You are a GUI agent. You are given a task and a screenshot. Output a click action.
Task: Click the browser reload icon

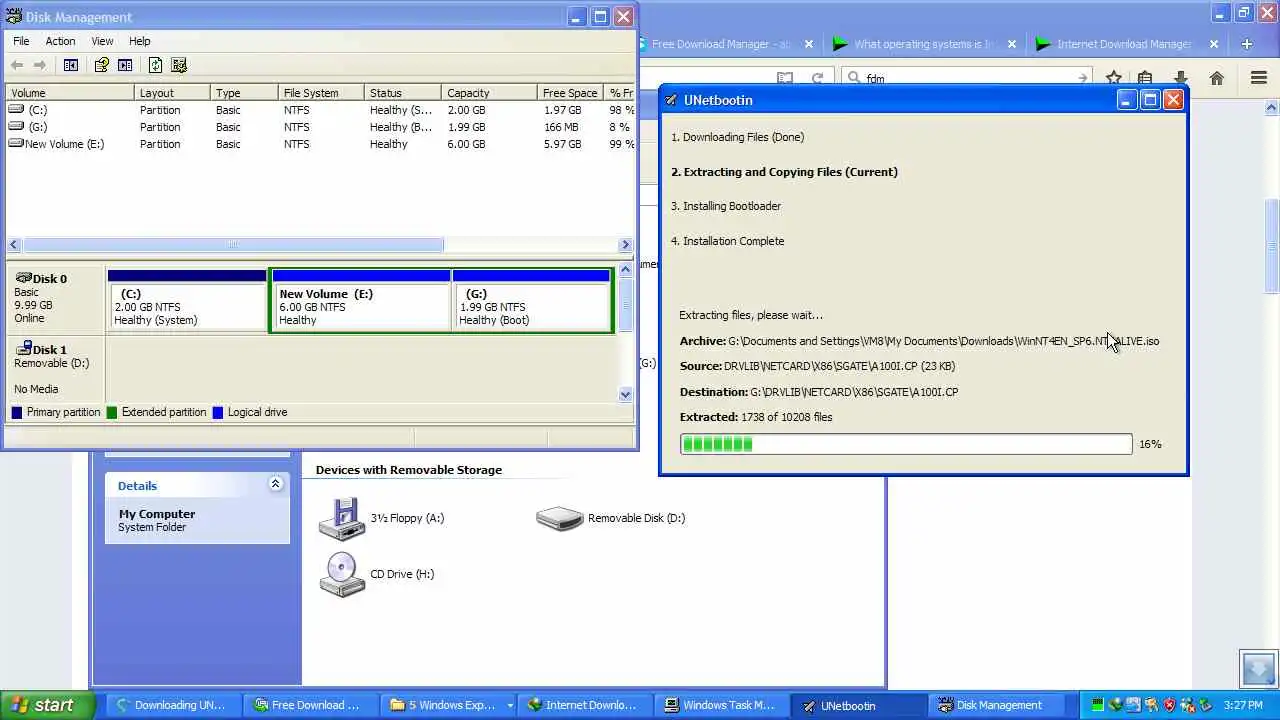click(817, 78)
